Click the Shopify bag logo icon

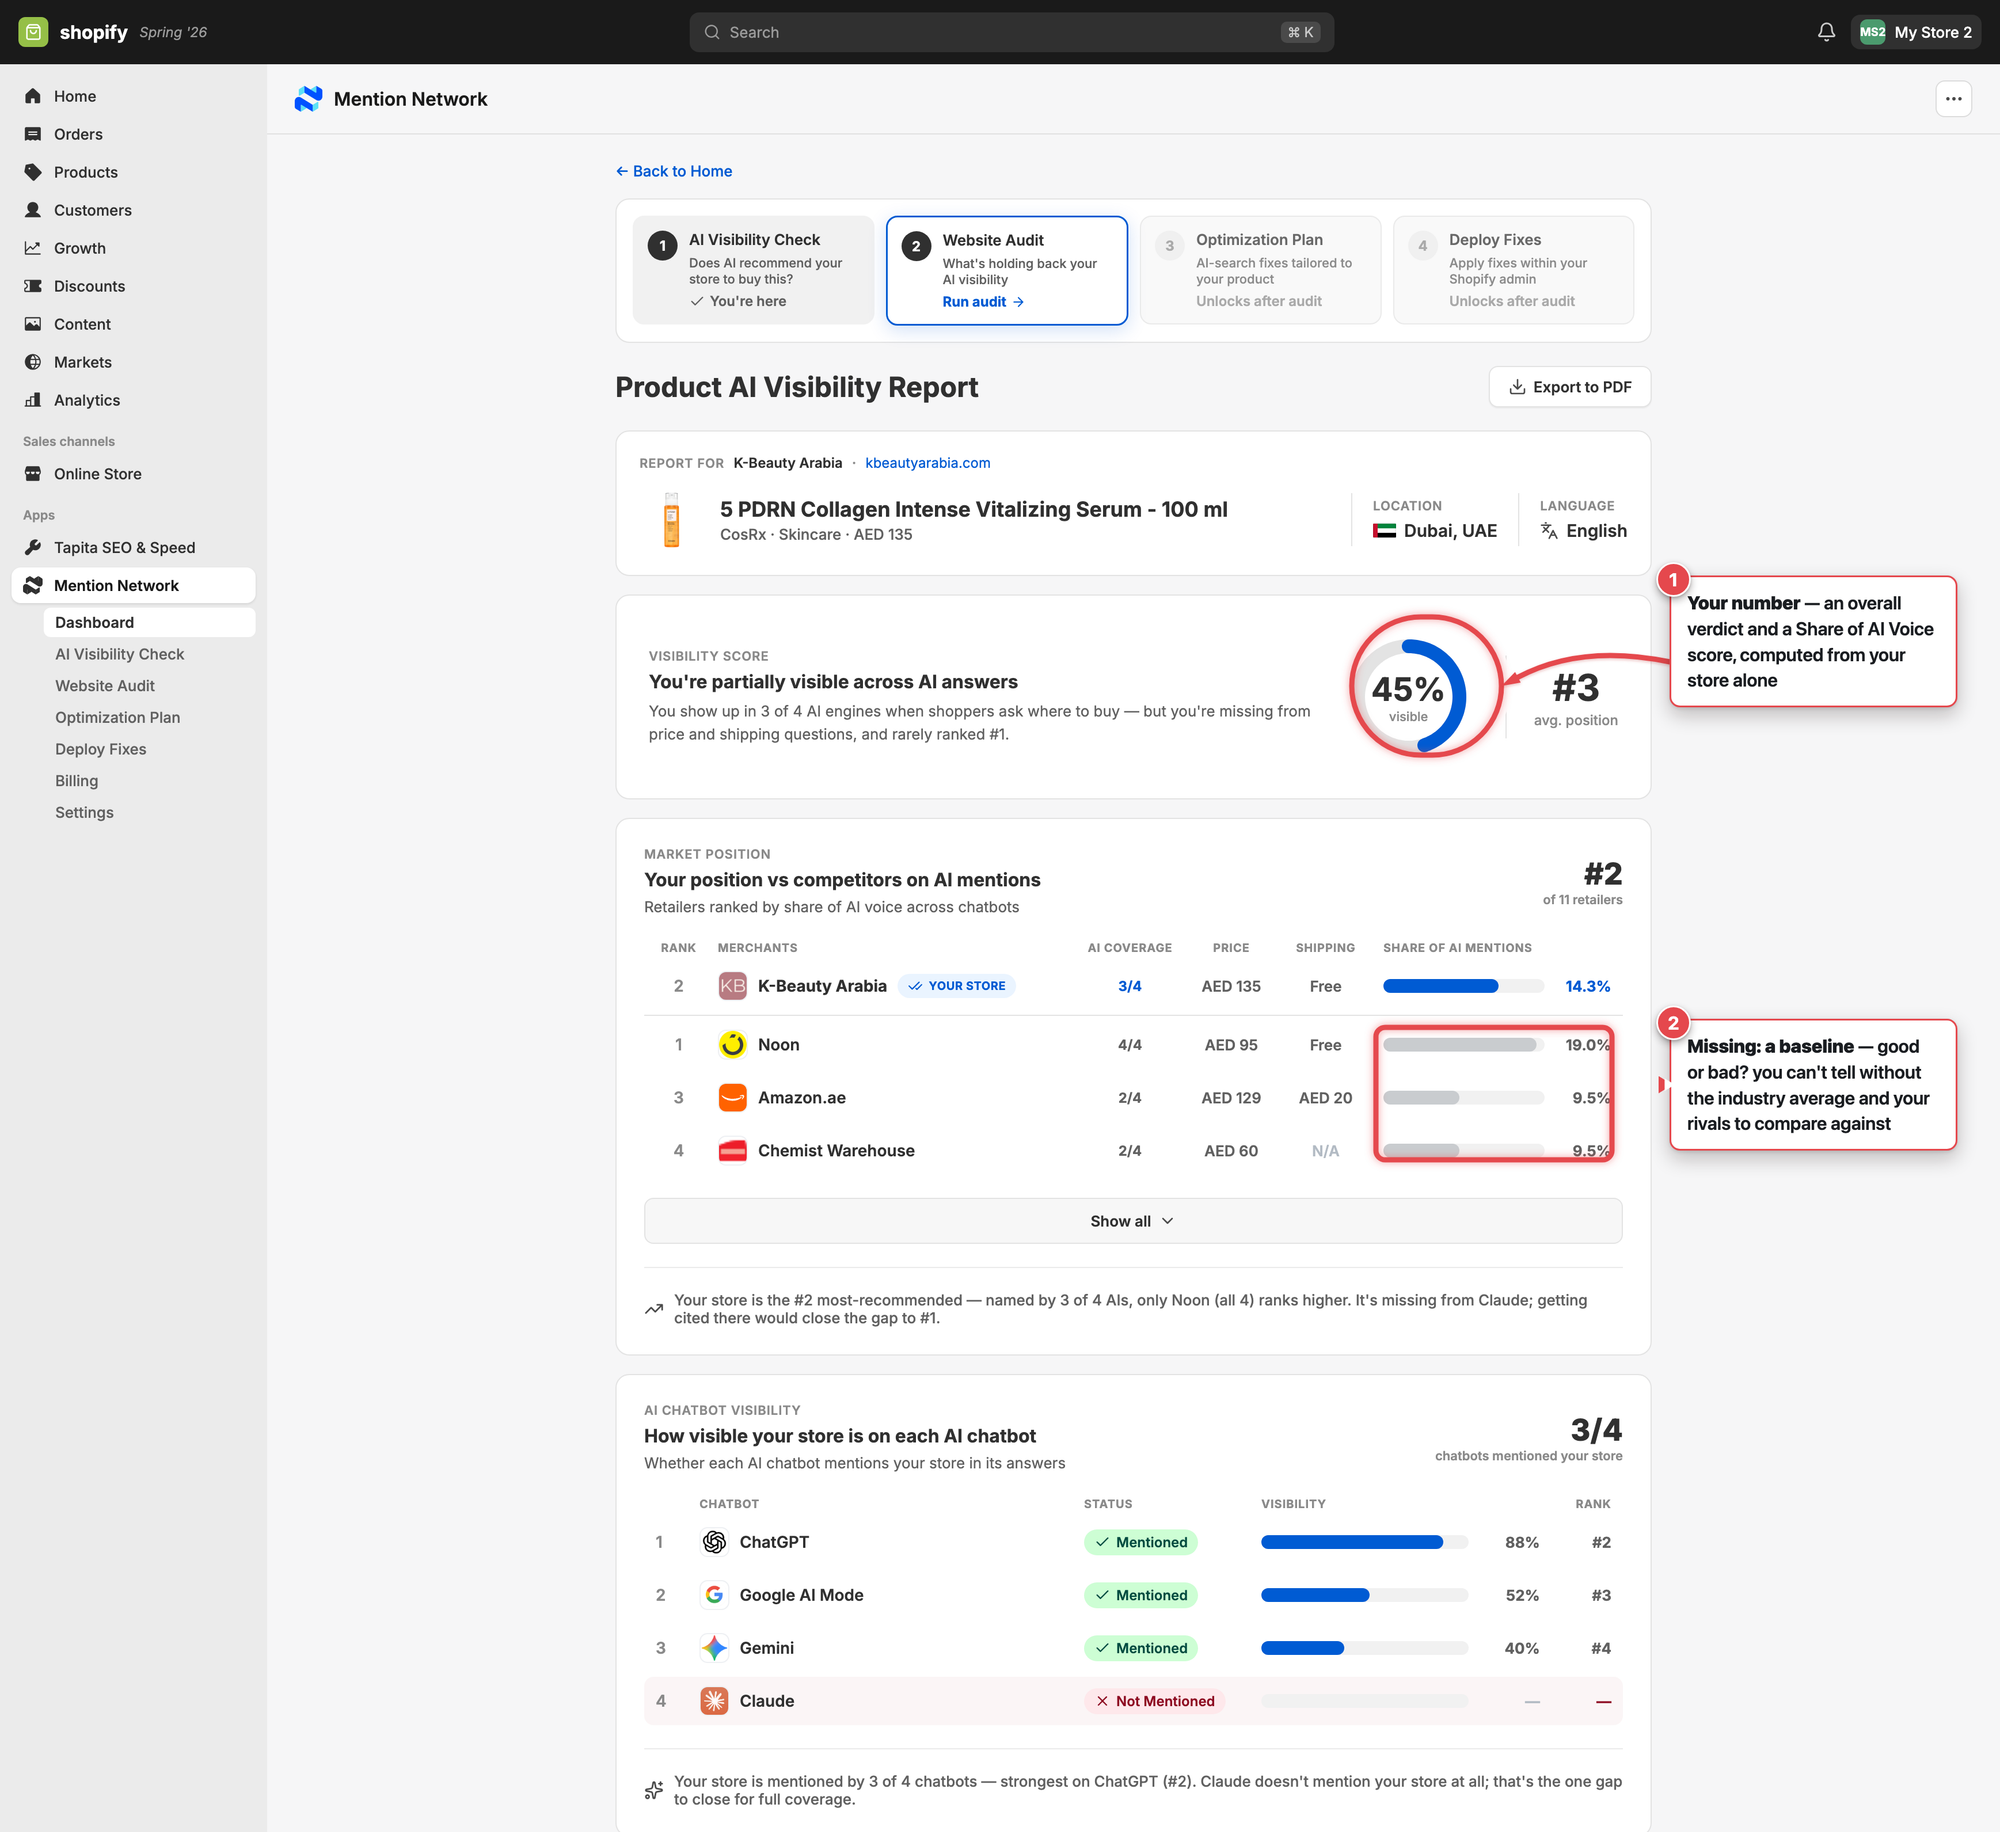point(33,32)
